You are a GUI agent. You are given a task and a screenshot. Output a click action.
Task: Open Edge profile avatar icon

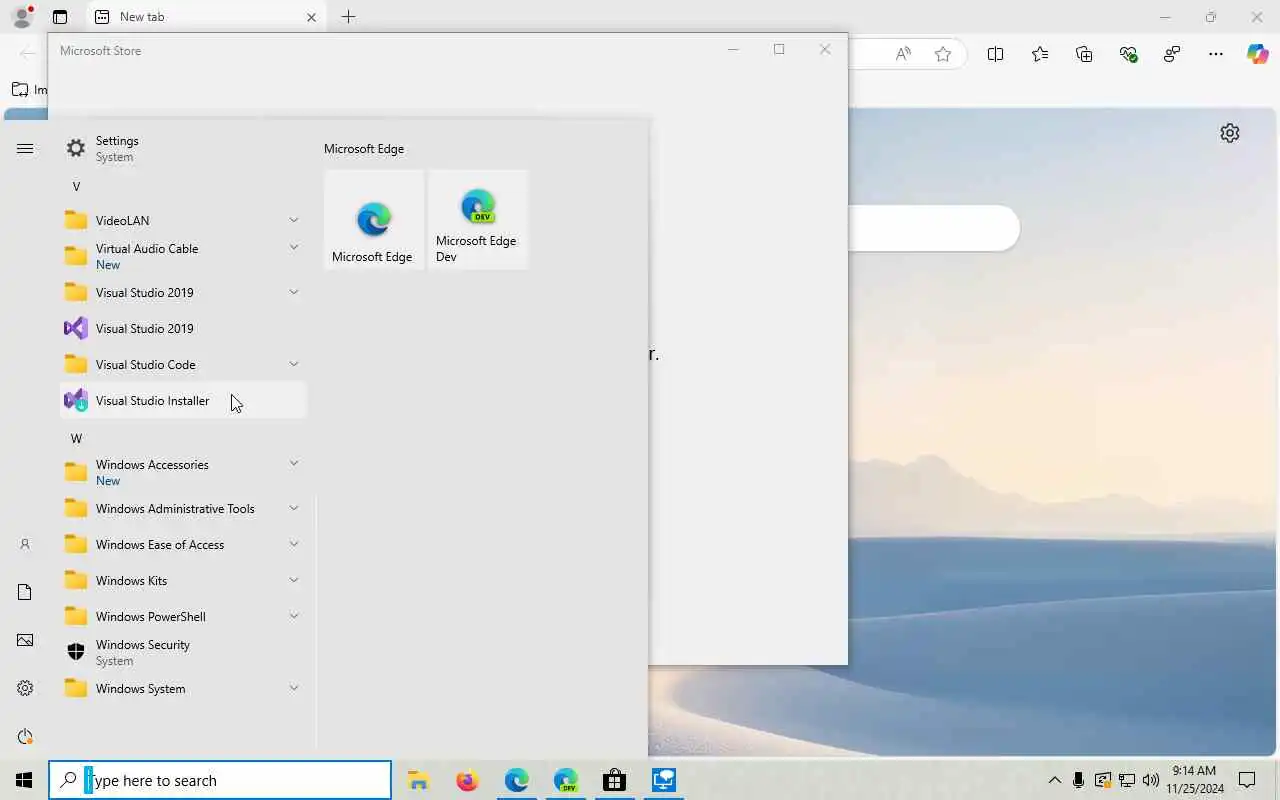[22, 17]
